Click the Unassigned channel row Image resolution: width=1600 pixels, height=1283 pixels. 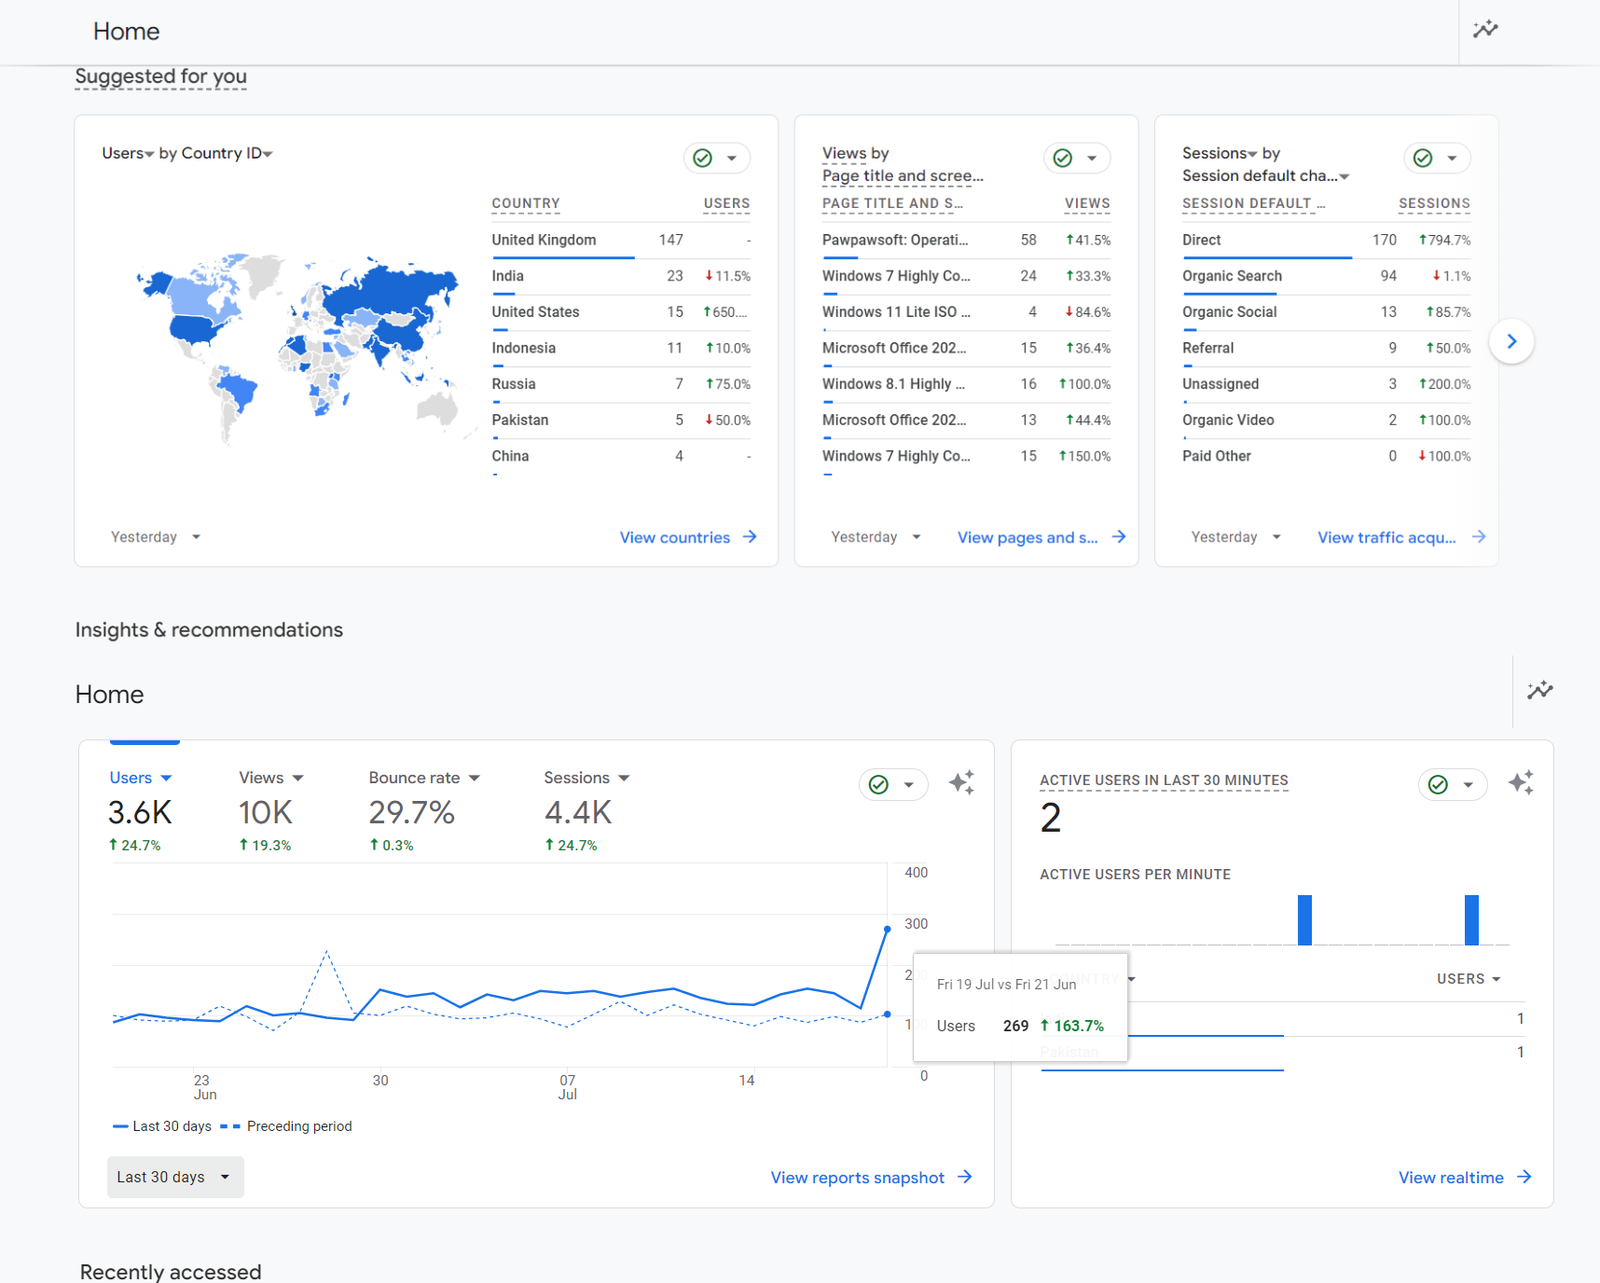tap(1326, 384)
